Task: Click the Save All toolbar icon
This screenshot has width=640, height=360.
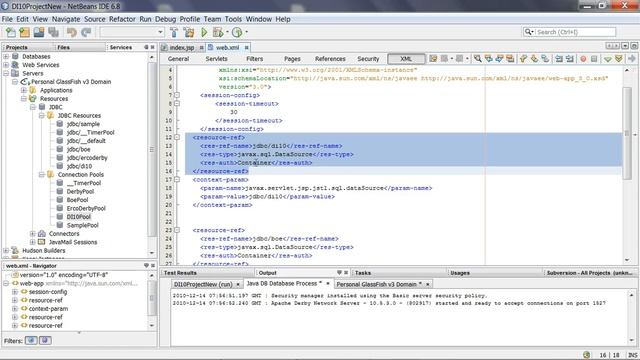Action: [53, 32]
